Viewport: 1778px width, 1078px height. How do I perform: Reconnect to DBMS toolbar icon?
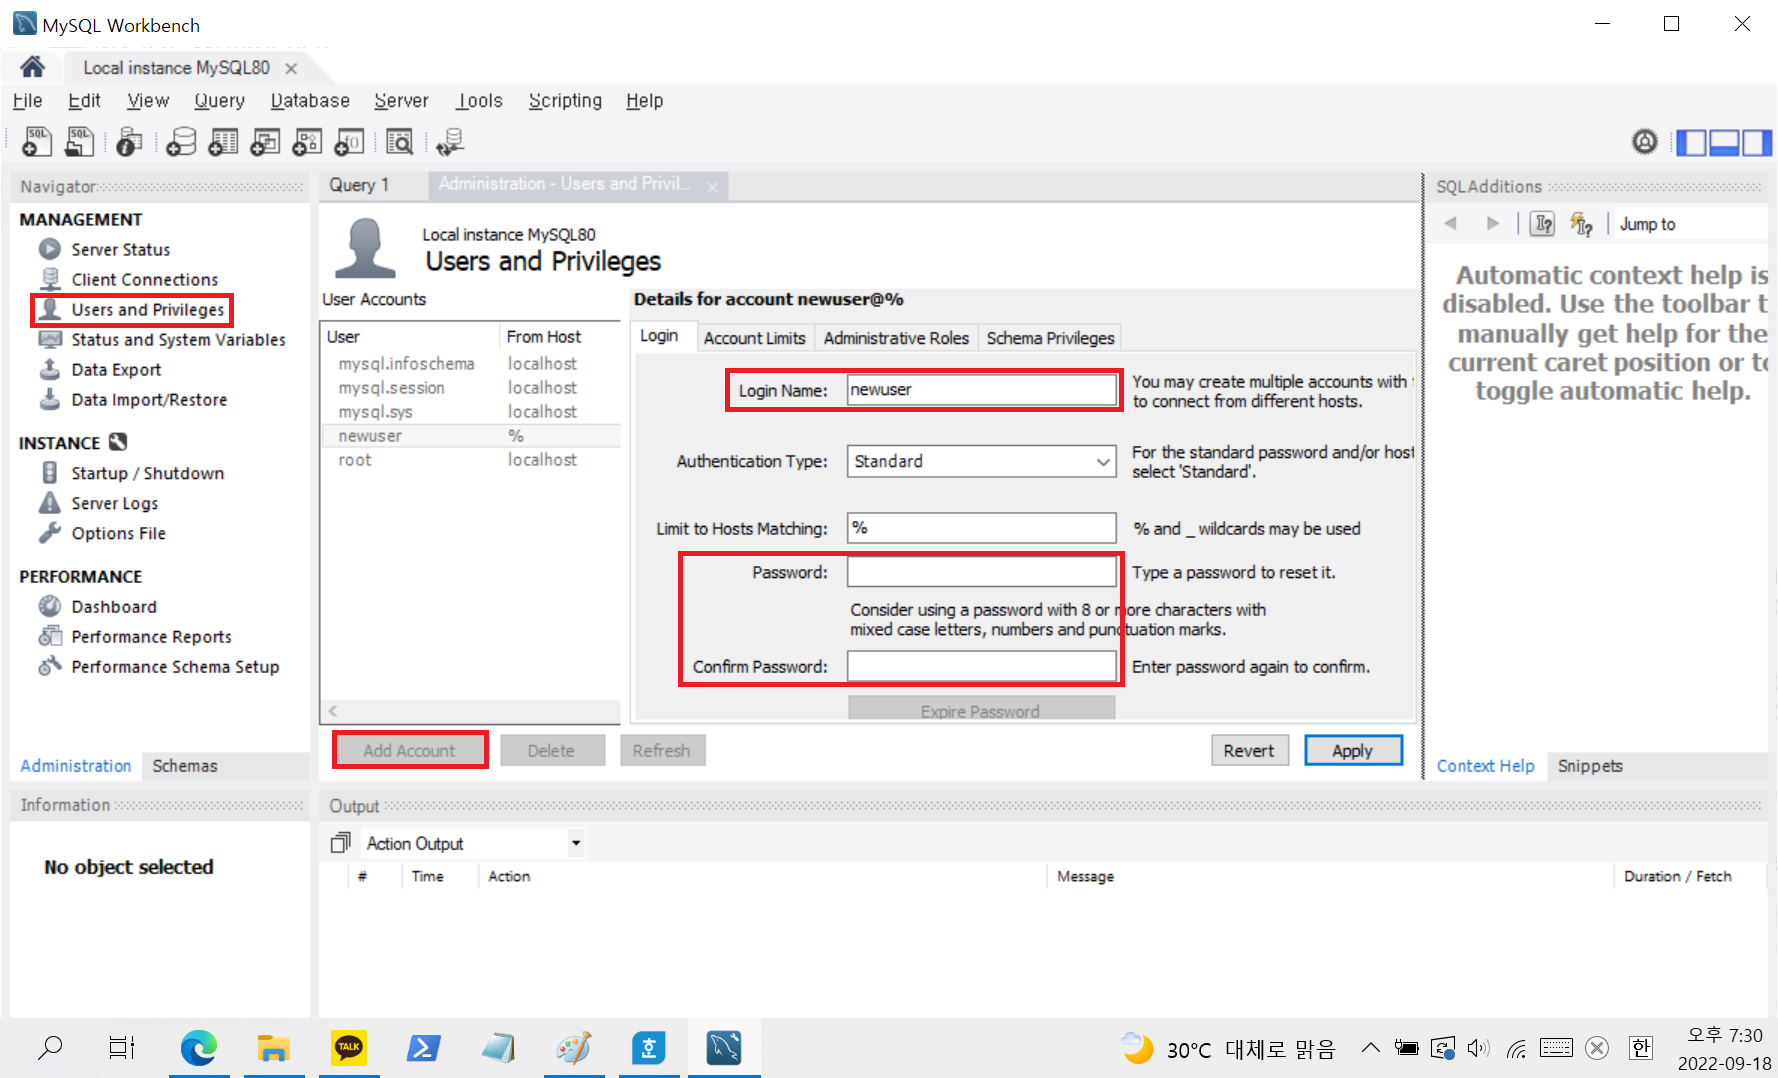[x=450, y=142]
